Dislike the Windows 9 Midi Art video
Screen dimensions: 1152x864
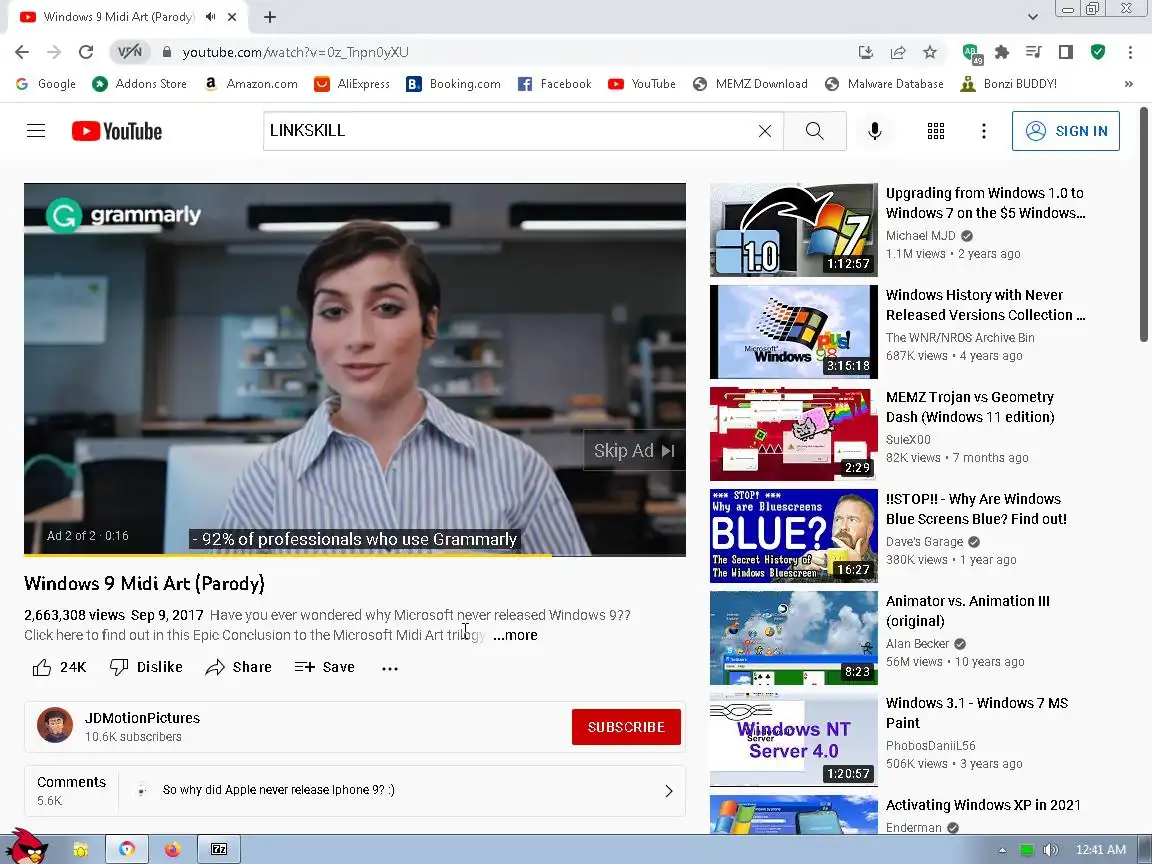click(146, 667)
